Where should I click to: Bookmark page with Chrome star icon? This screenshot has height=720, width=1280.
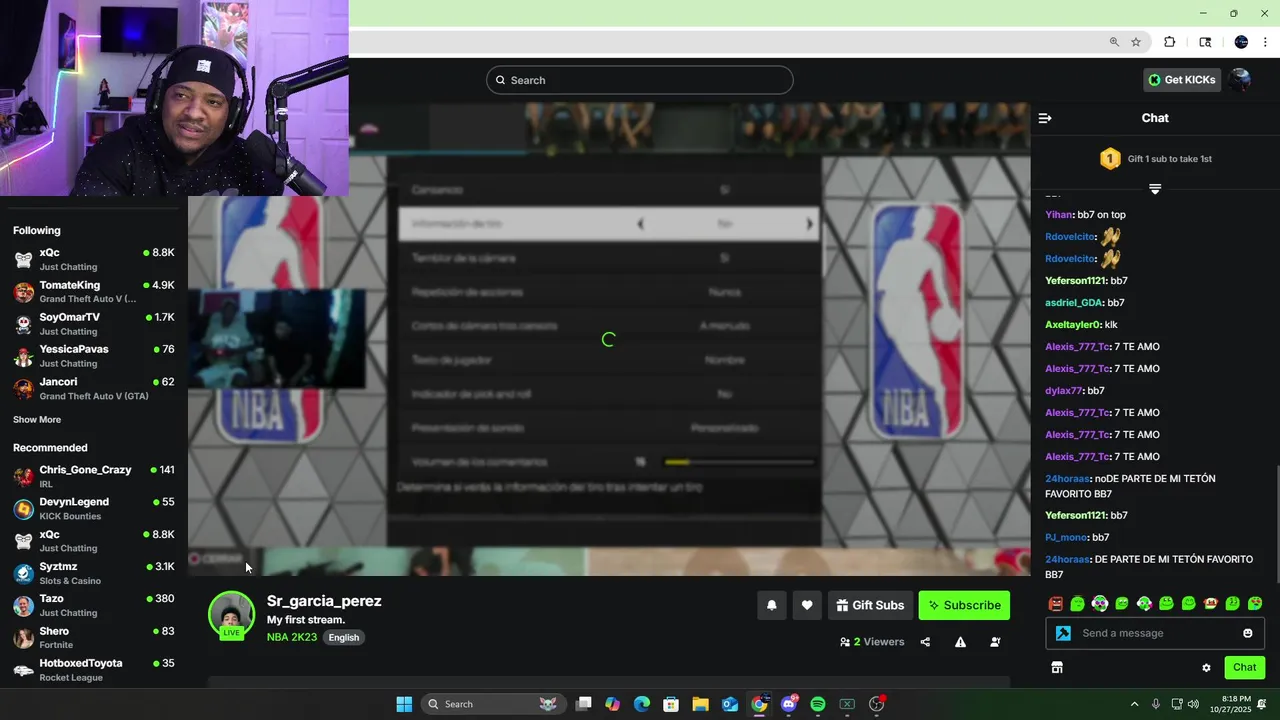[x=1136, y=42]
